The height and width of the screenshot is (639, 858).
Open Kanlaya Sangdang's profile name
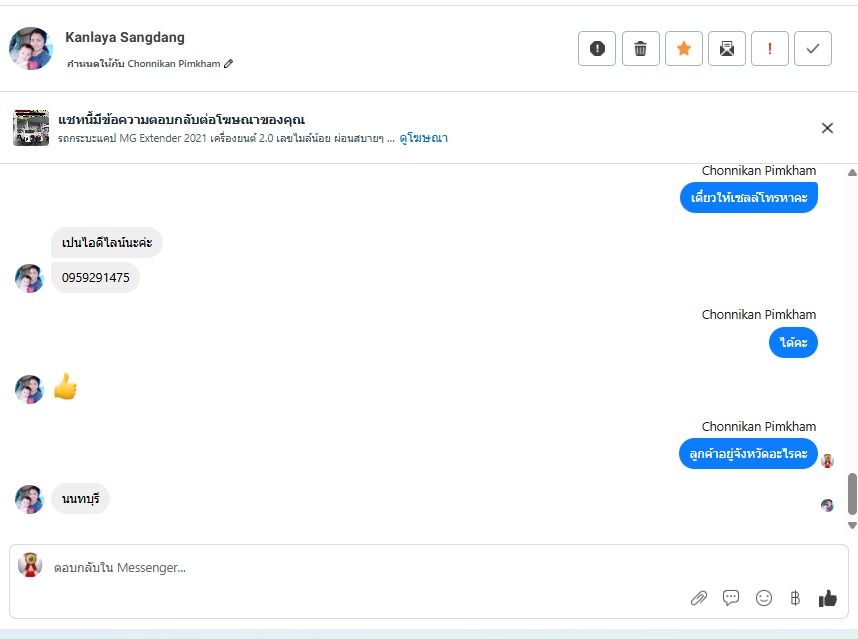[x=125, y=38]
